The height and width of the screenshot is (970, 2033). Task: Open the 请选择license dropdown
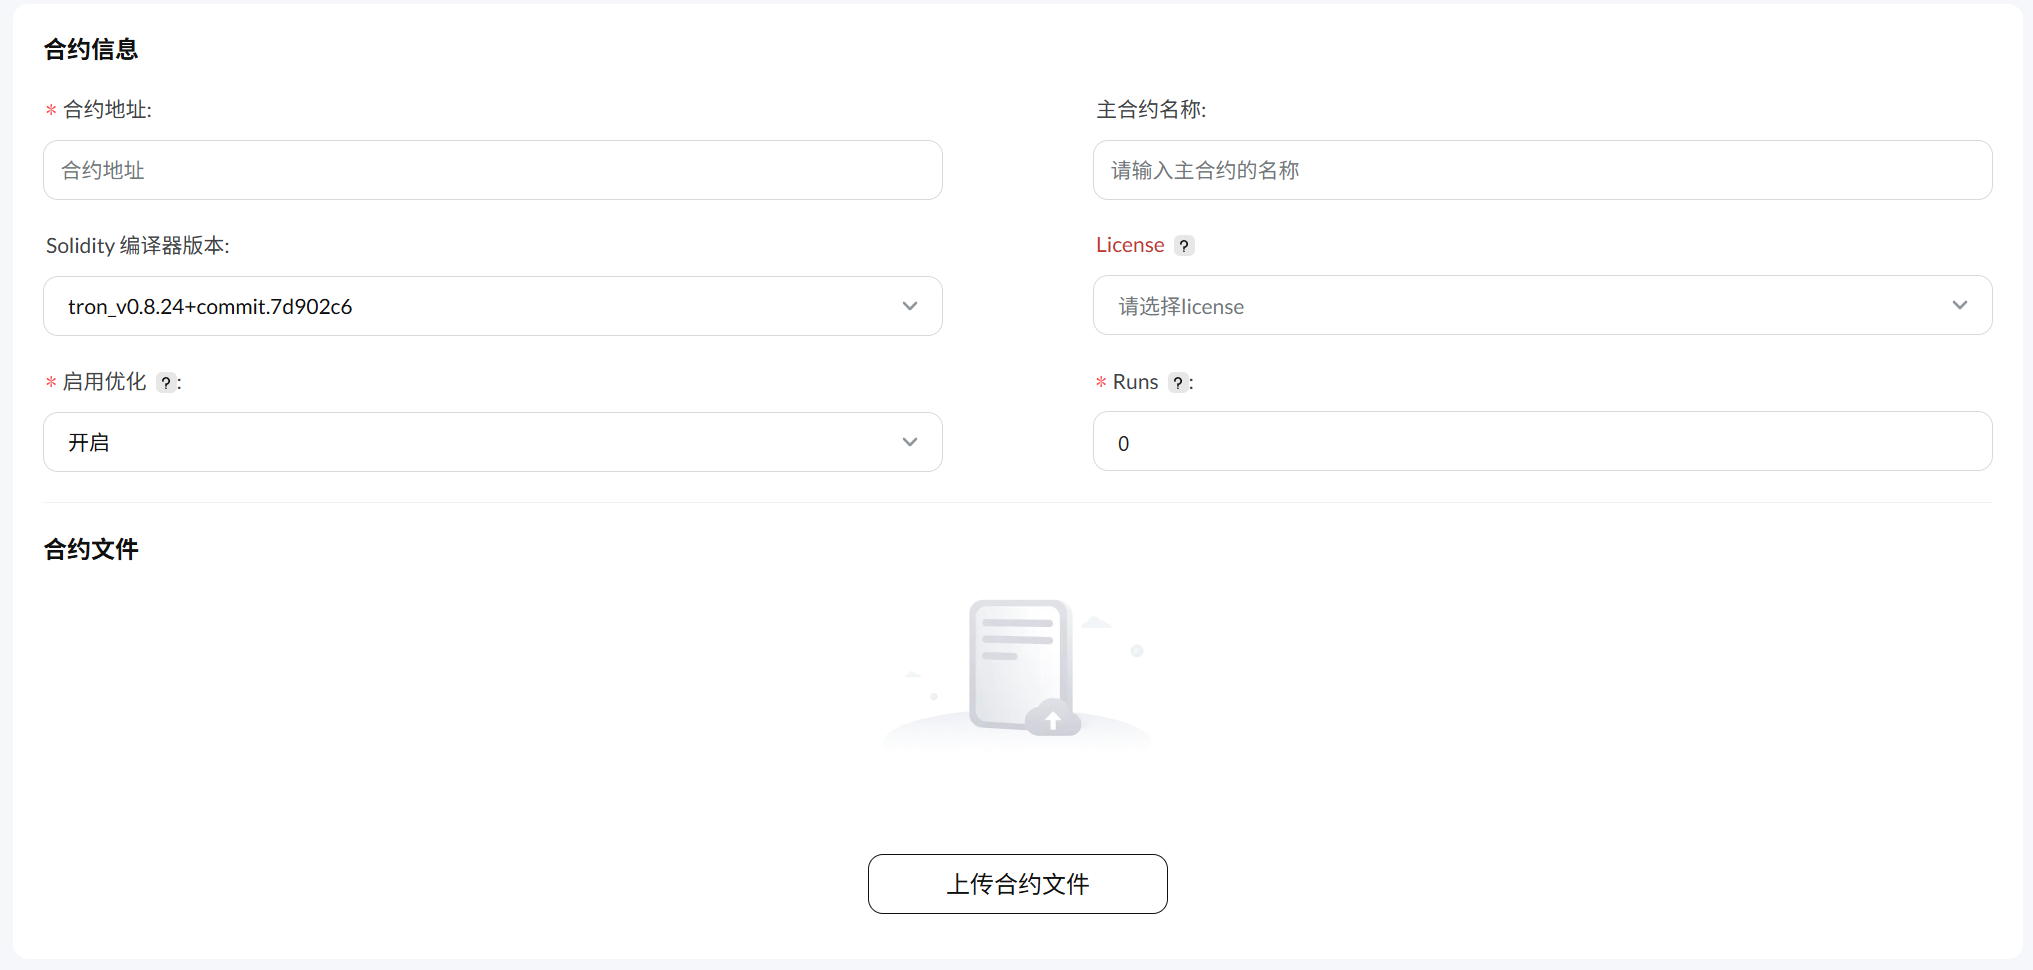point(1541,306)
